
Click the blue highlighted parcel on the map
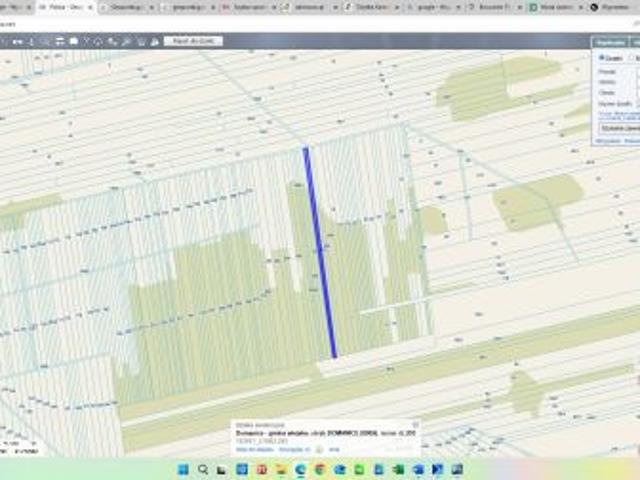coord(319,250)
